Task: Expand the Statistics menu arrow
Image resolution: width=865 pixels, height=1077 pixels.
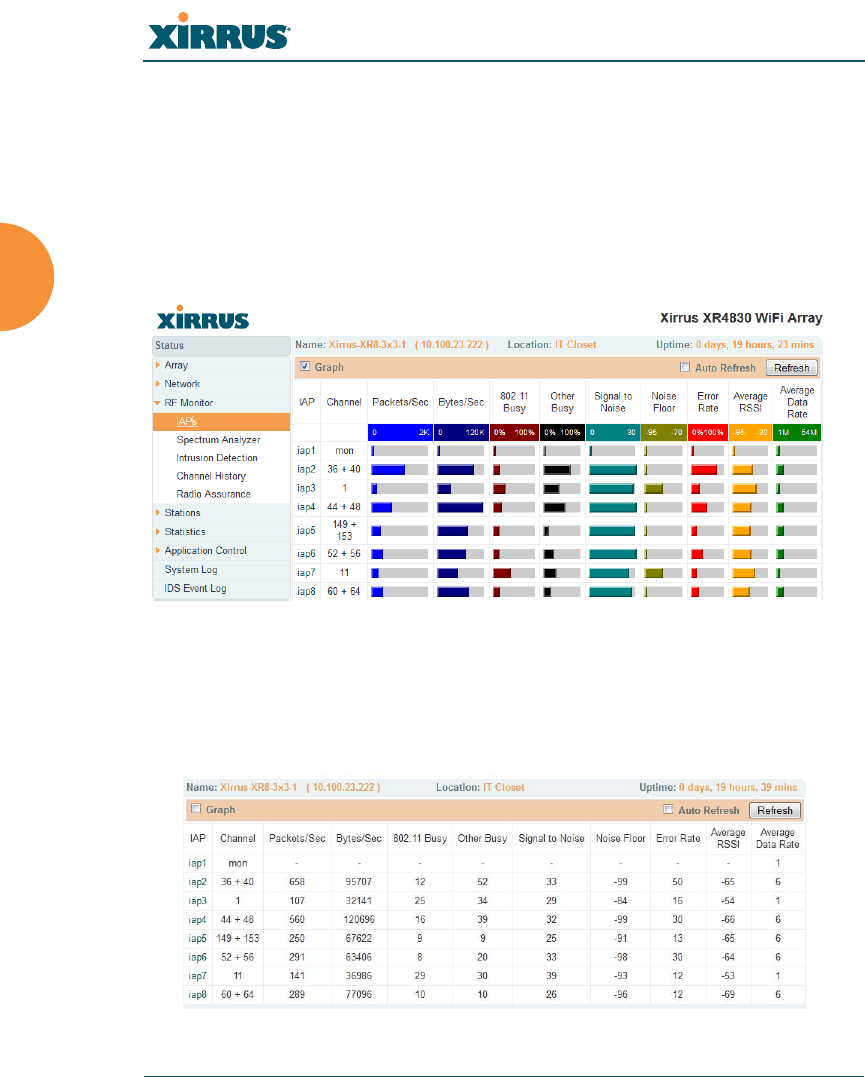Action: click(x=158, y=531)
